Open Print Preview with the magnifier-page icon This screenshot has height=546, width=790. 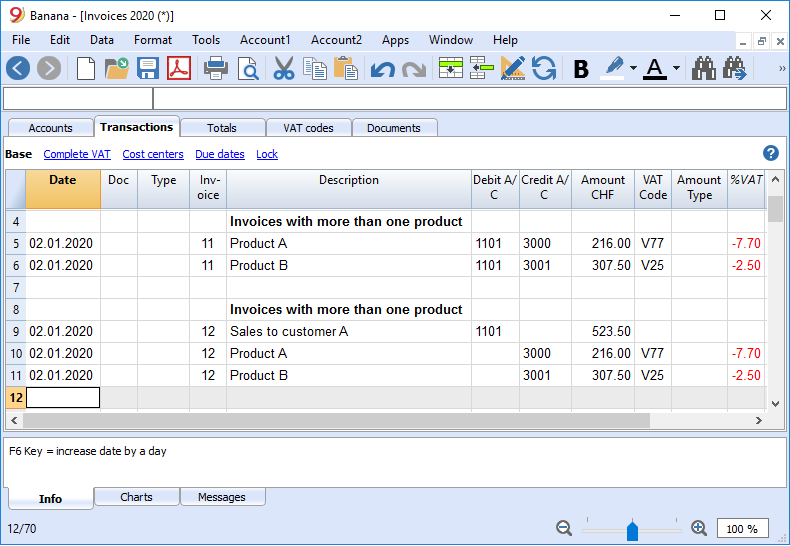pyautogui.click(x=247, y=69)
